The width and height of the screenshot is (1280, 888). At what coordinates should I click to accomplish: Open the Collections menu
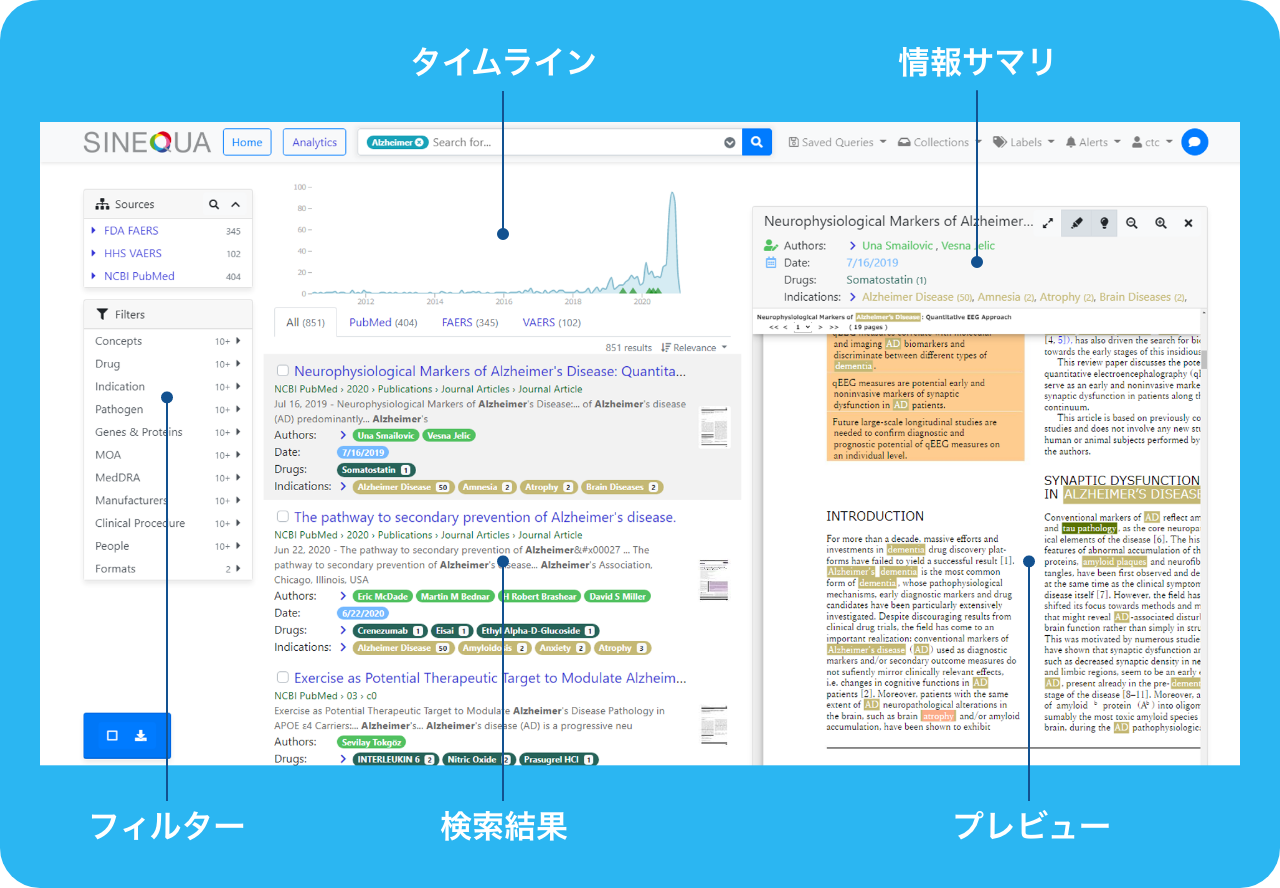(940, 142)
